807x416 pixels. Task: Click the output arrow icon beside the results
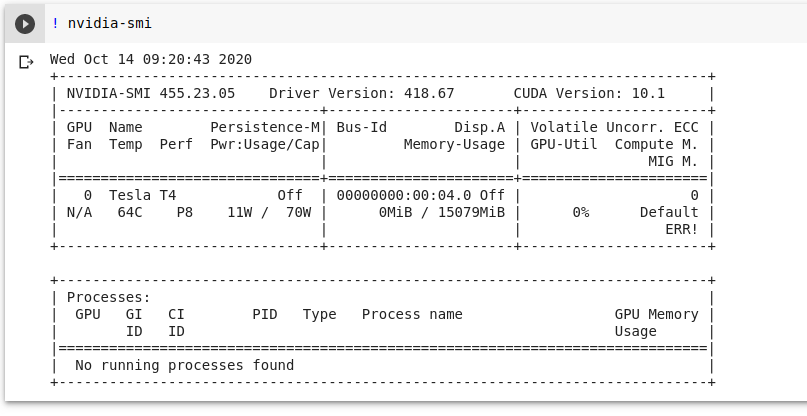coord(26,62)
